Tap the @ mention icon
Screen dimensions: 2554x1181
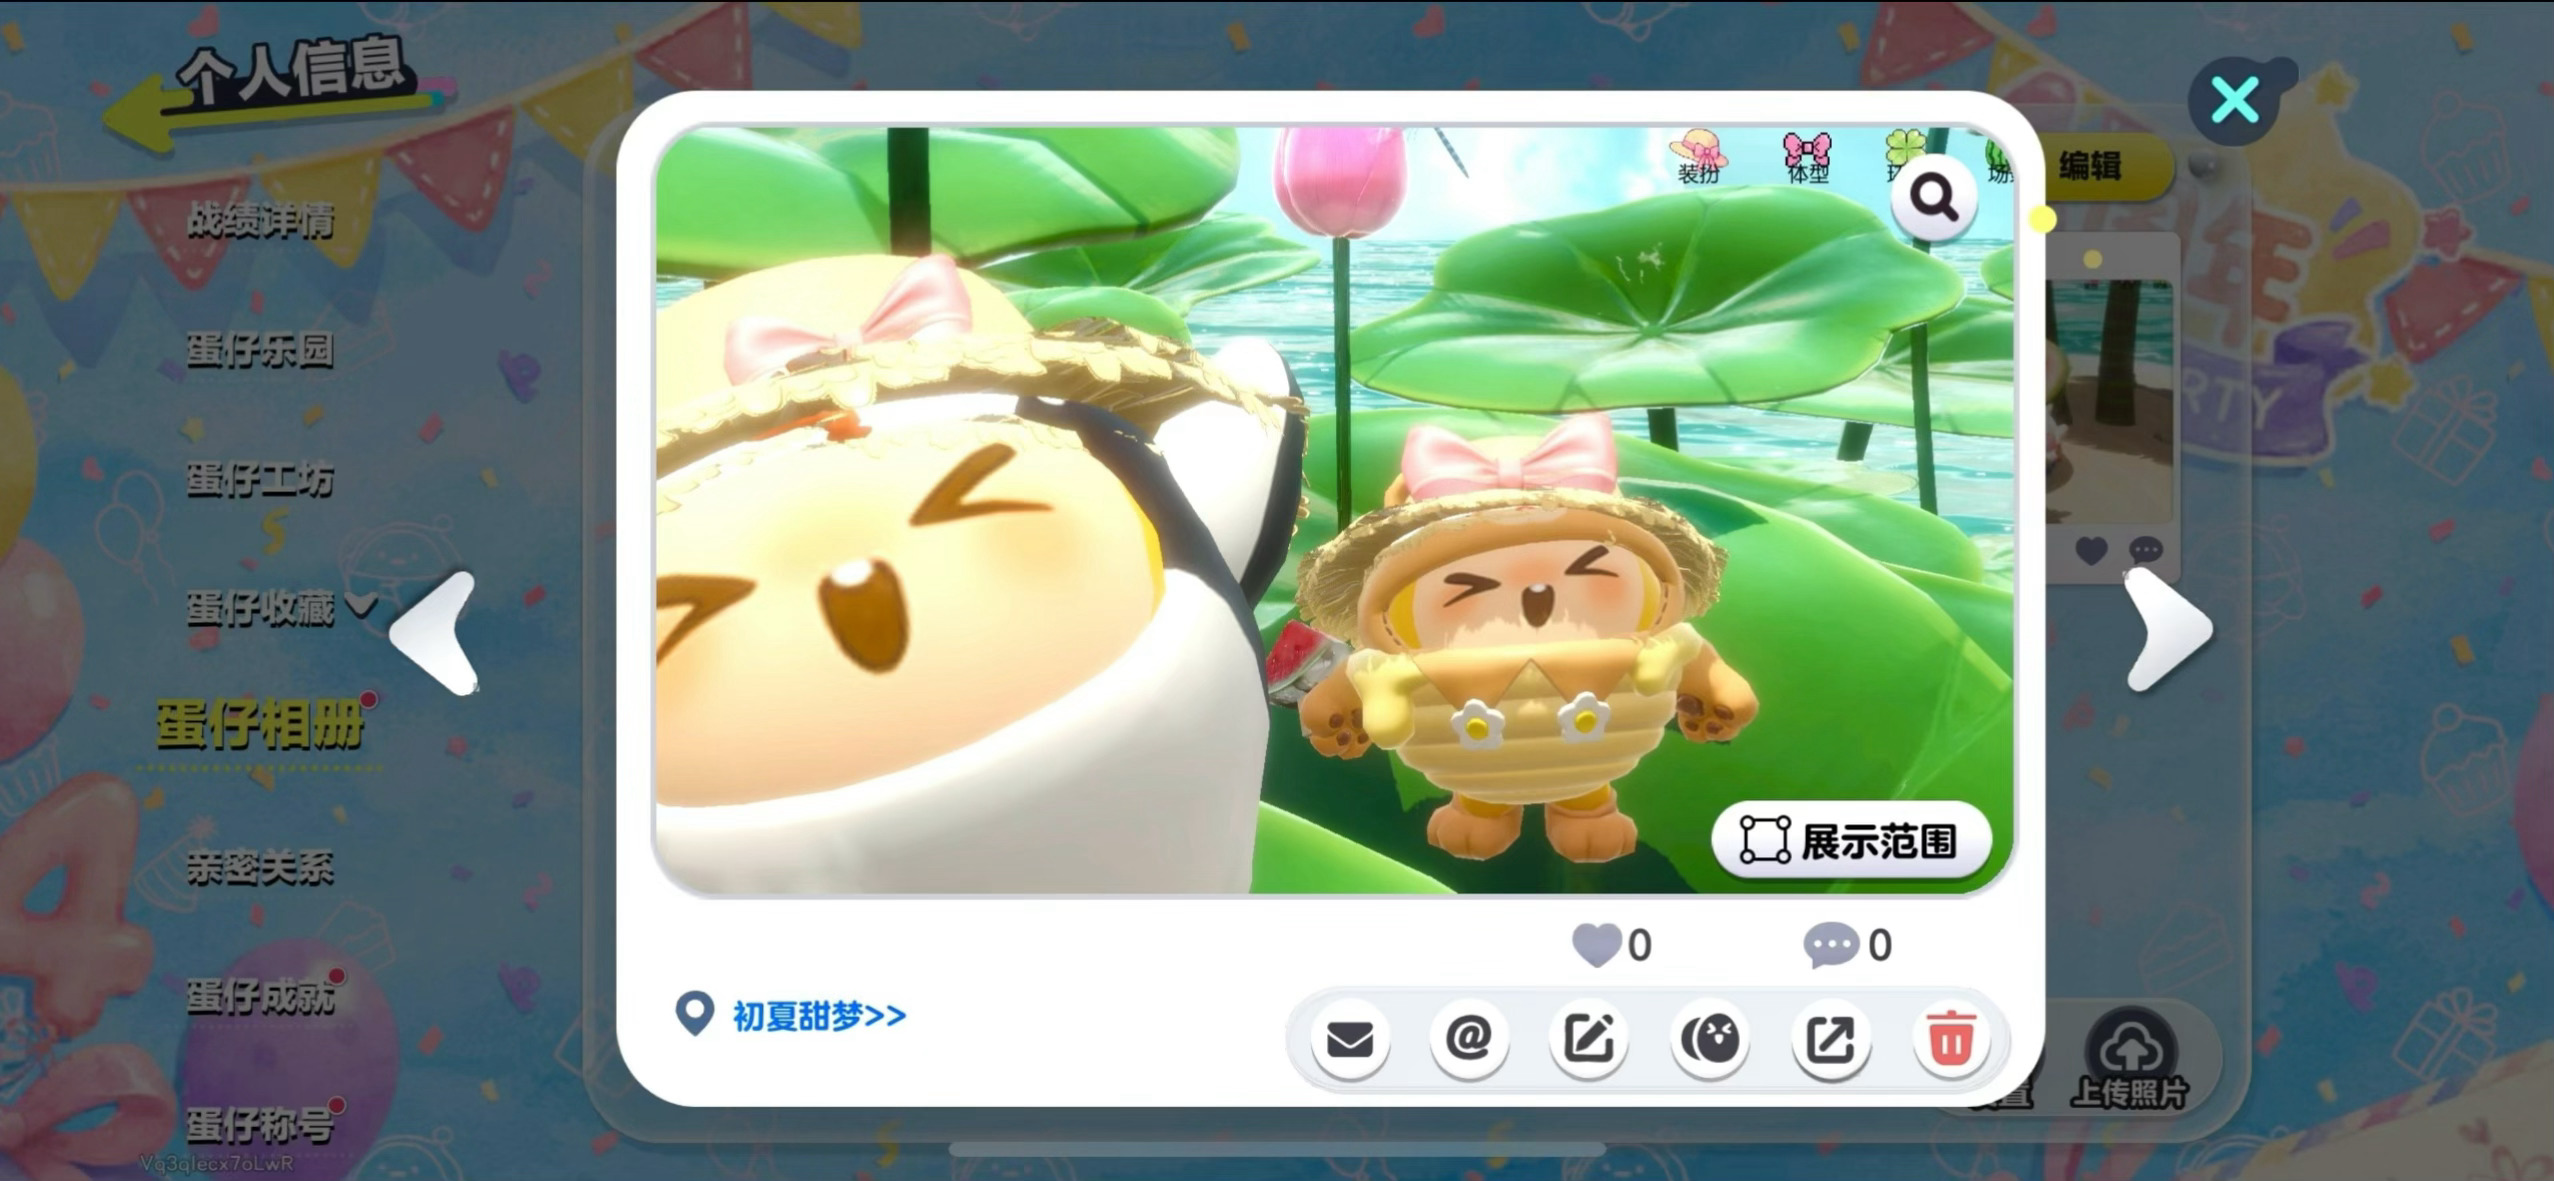[x=1469, y=1040]
